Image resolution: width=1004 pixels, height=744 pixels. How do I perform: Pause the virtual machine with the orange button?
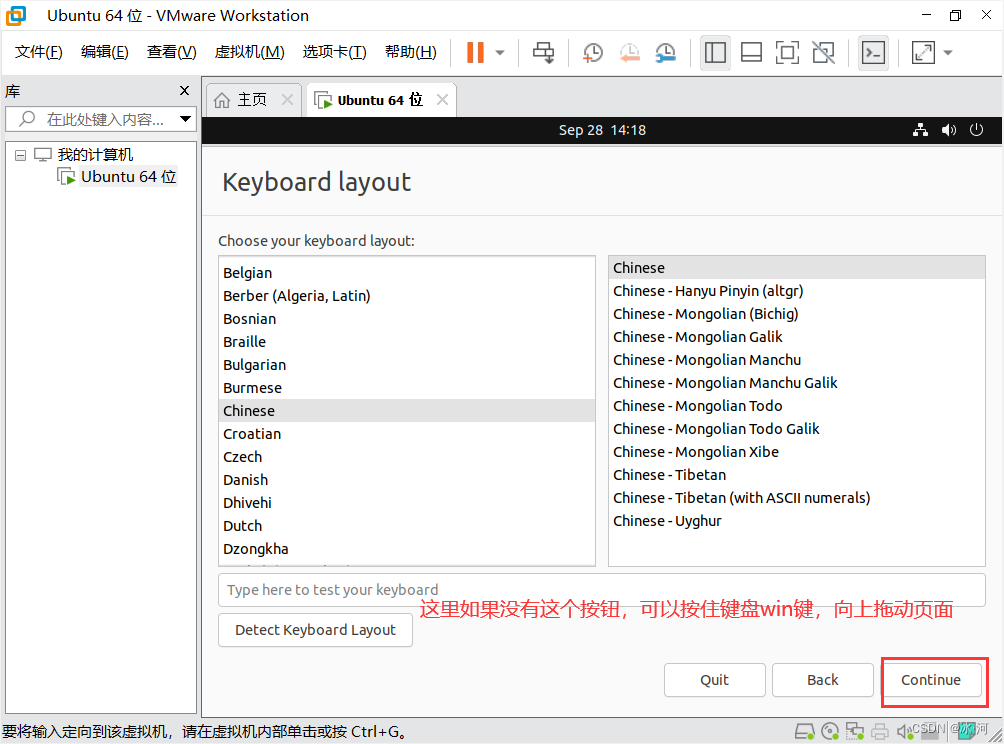coord(475,53)
